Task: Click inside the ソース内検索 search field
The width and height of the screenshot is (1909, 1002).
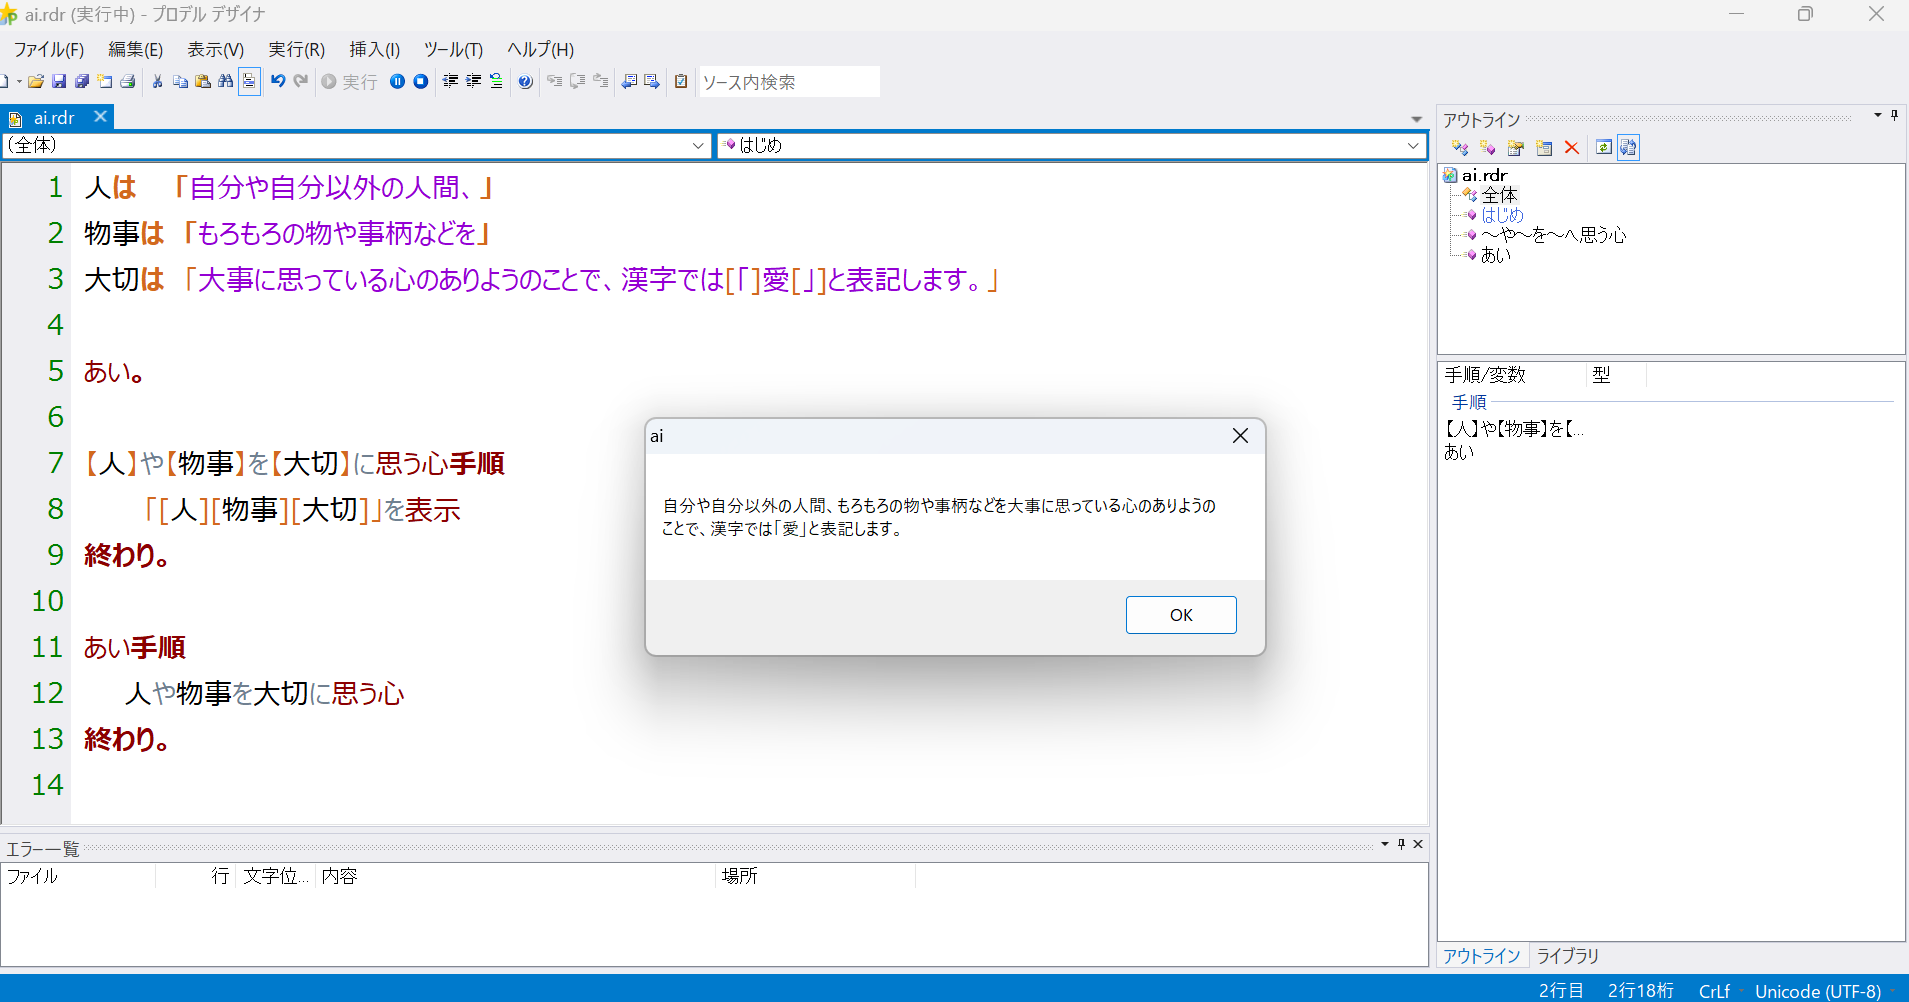Action: [x=789, y=81]
